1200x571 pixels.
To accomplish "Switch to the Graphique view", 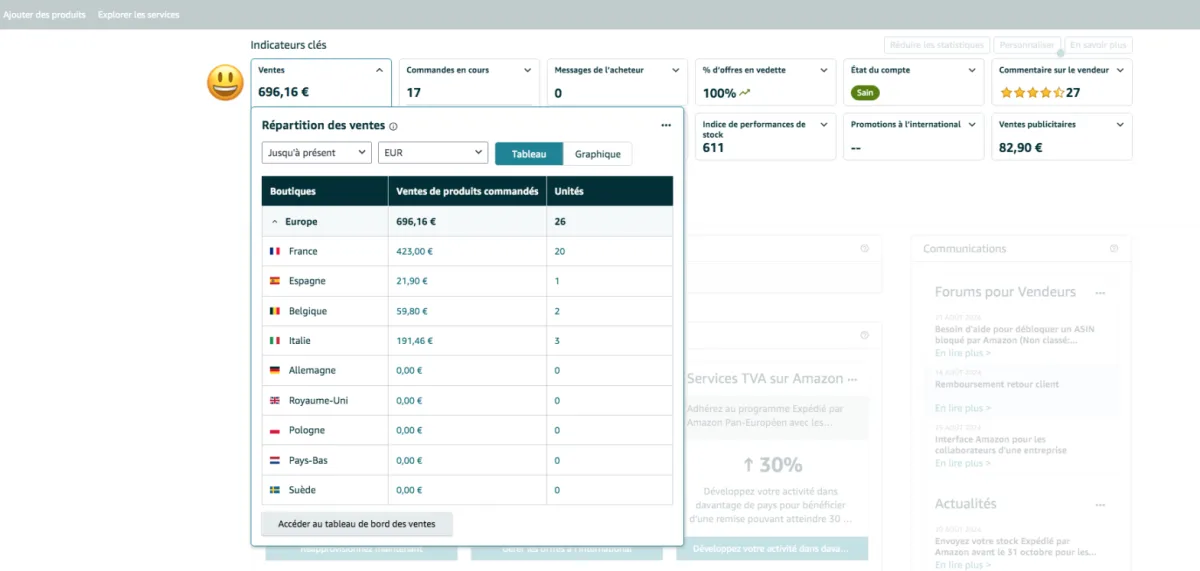I will point(598,154).
